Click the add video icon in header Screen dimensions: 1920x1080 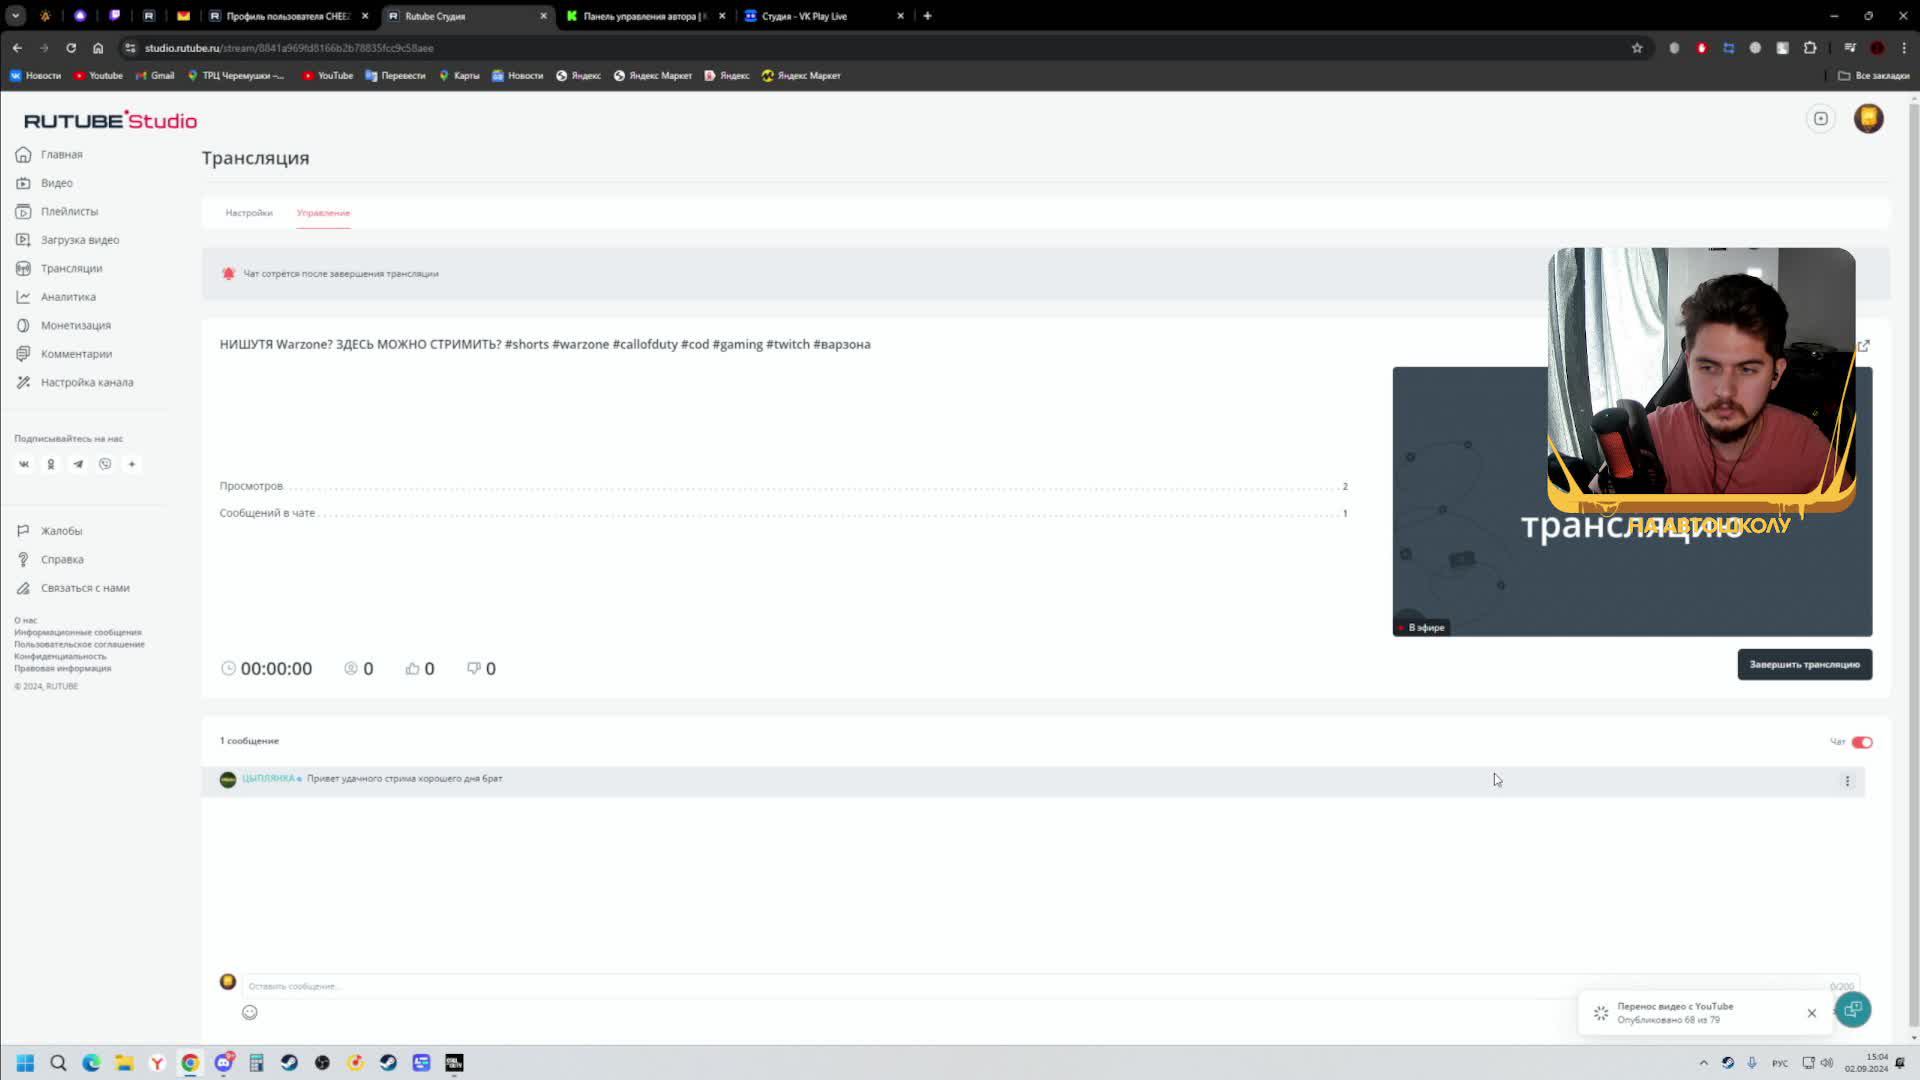pos(1820,119)
